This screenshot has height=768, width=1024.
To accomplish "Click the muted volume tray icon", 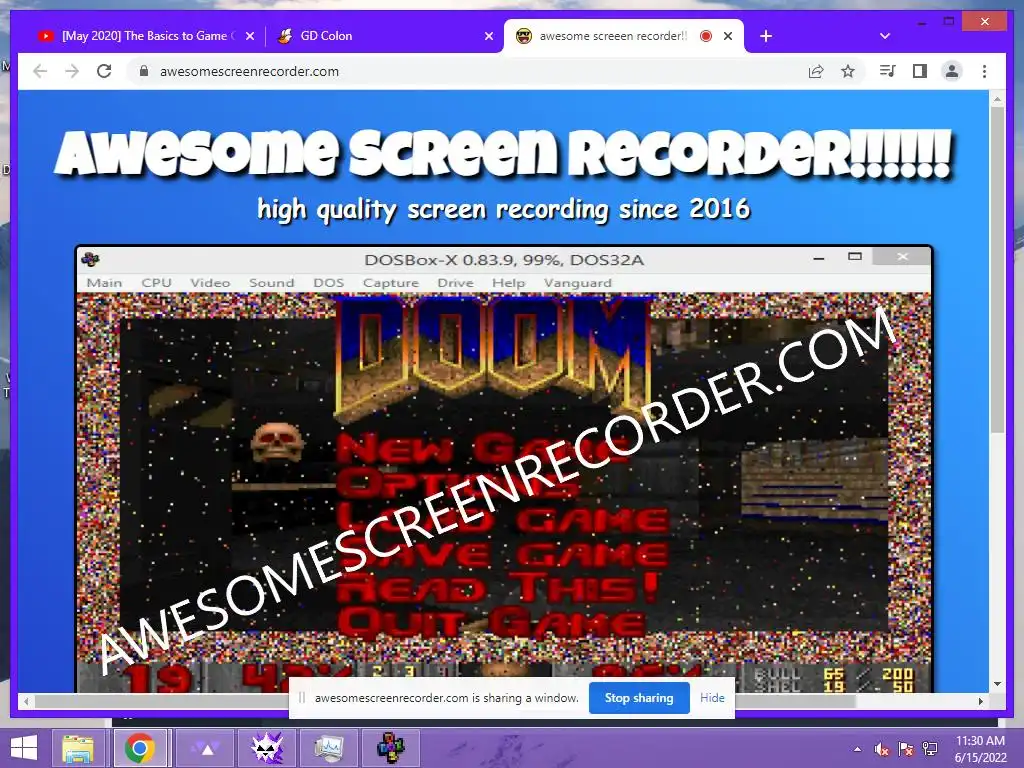I will click(882, 749).
